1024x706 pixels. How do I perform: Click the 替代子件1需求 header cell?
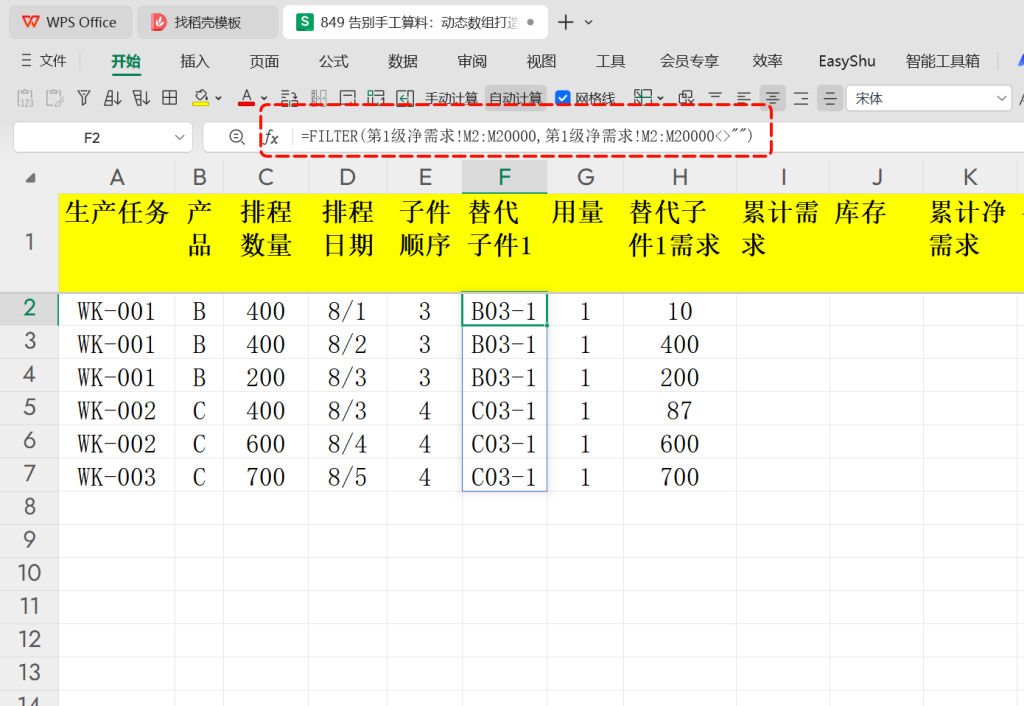click(680, 242)
